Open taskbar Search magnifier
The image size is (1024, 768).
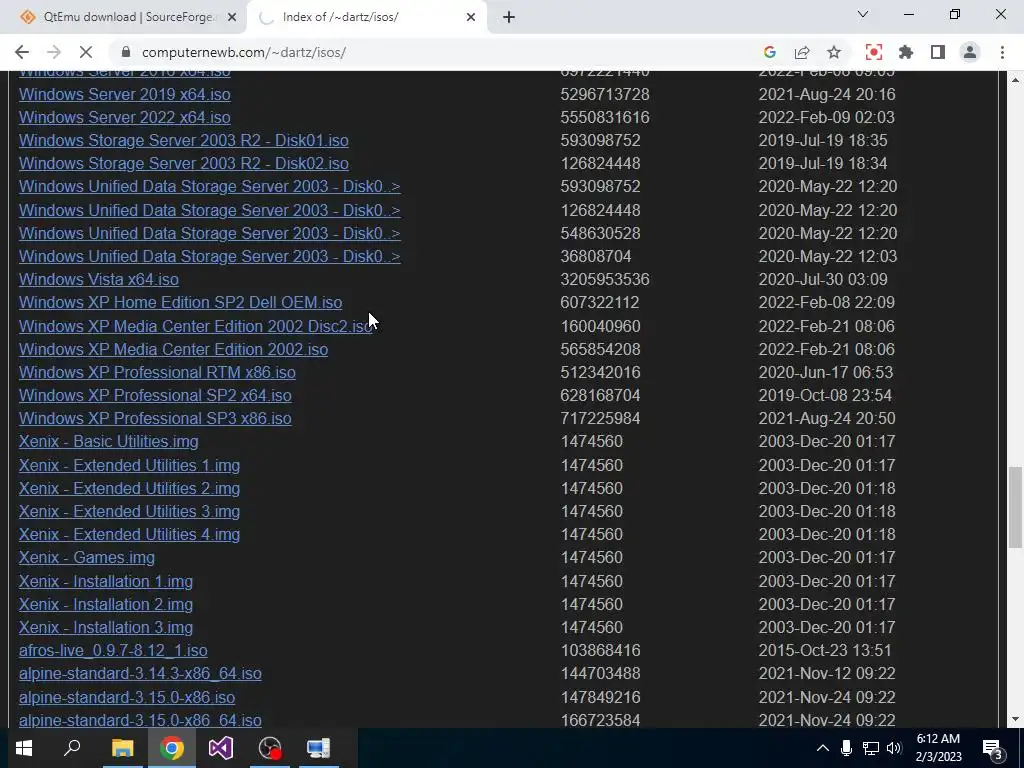tap(72, 748)
